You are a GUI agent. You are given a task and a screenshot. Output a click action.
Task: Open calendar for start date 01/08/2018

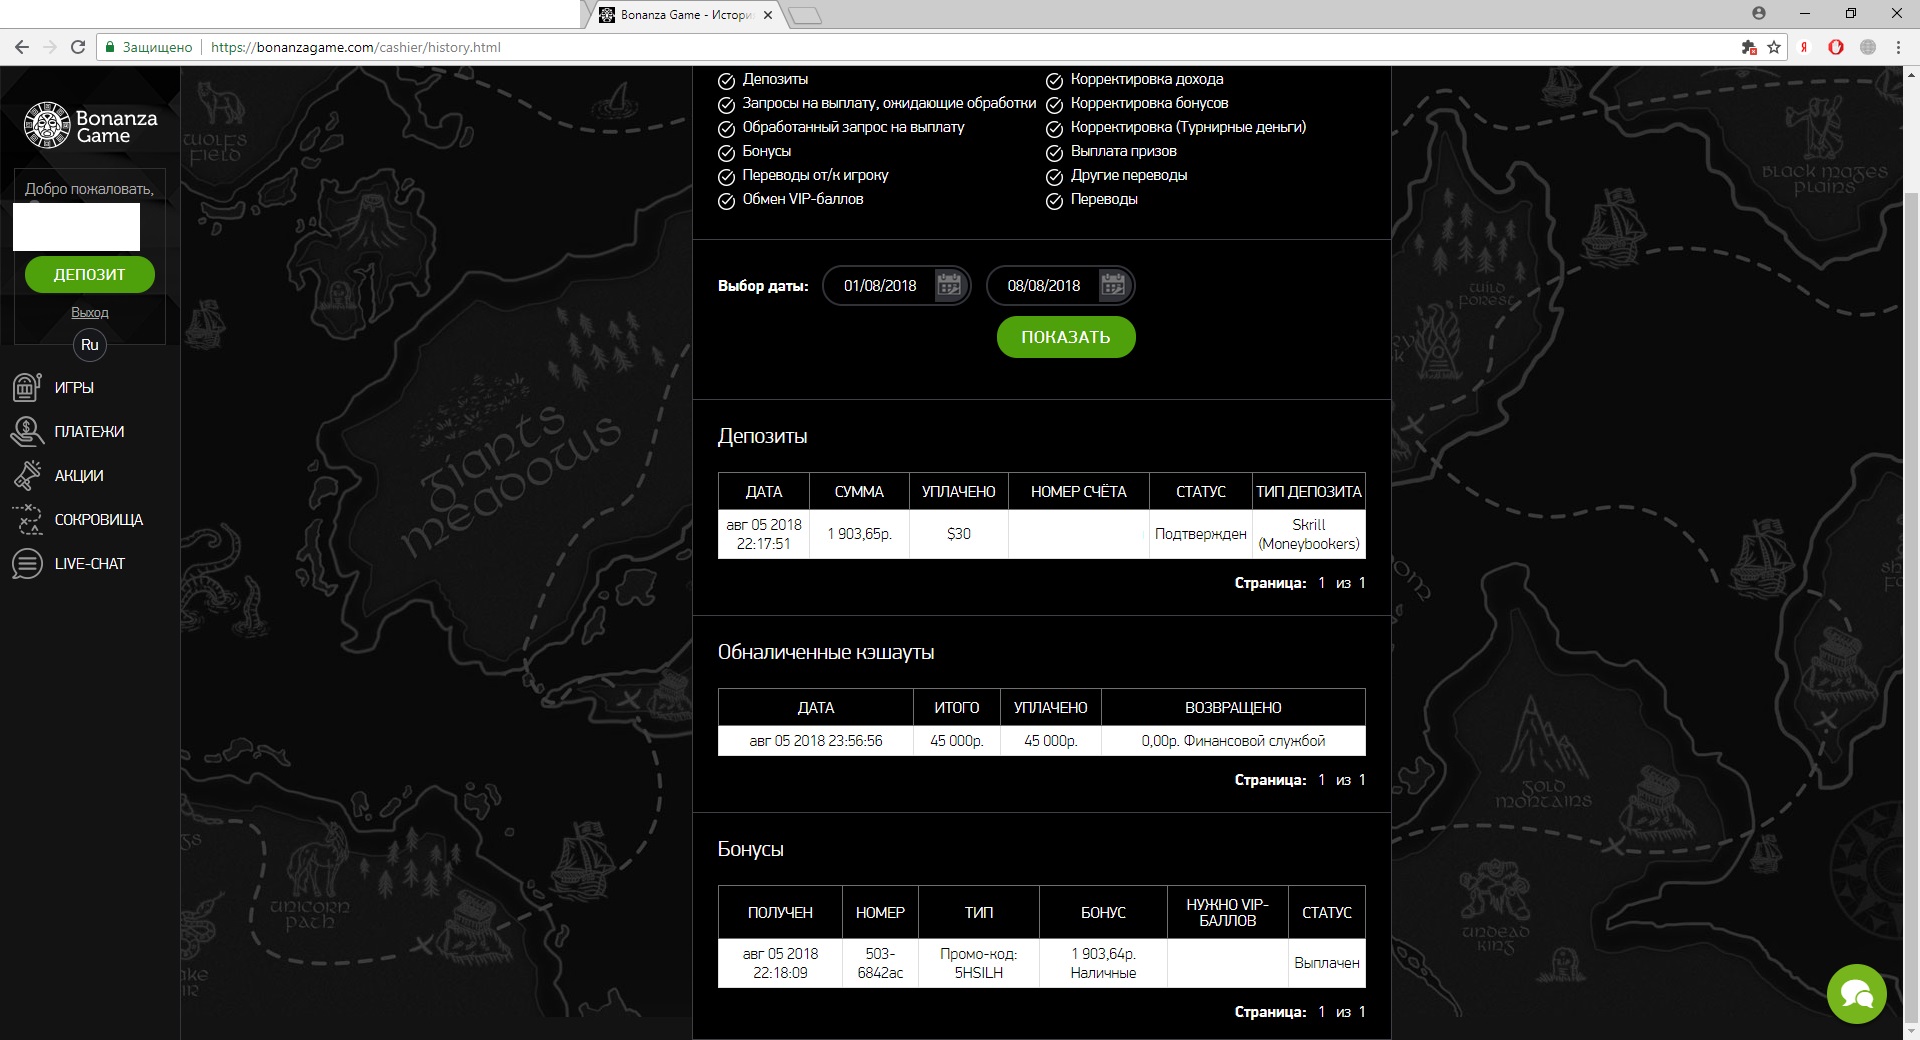click(948, 286)
